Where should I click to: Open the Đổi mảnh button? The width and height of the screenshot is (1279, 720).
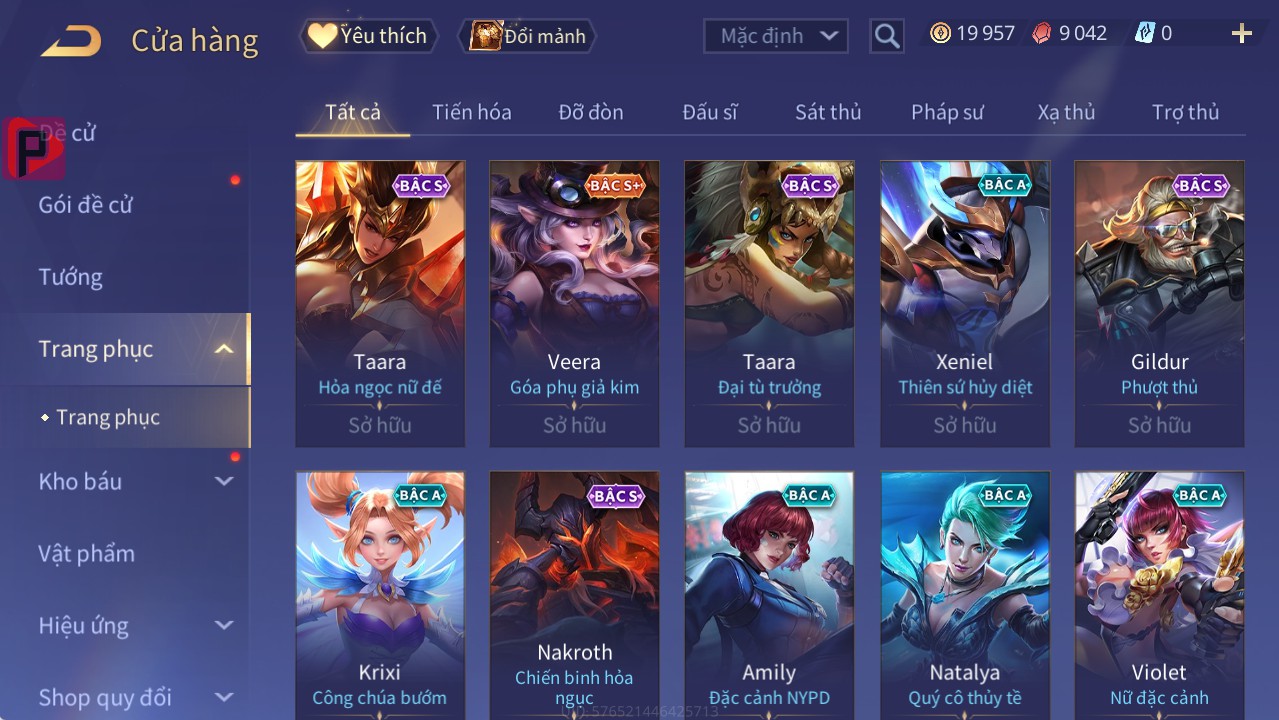[526, 36]
